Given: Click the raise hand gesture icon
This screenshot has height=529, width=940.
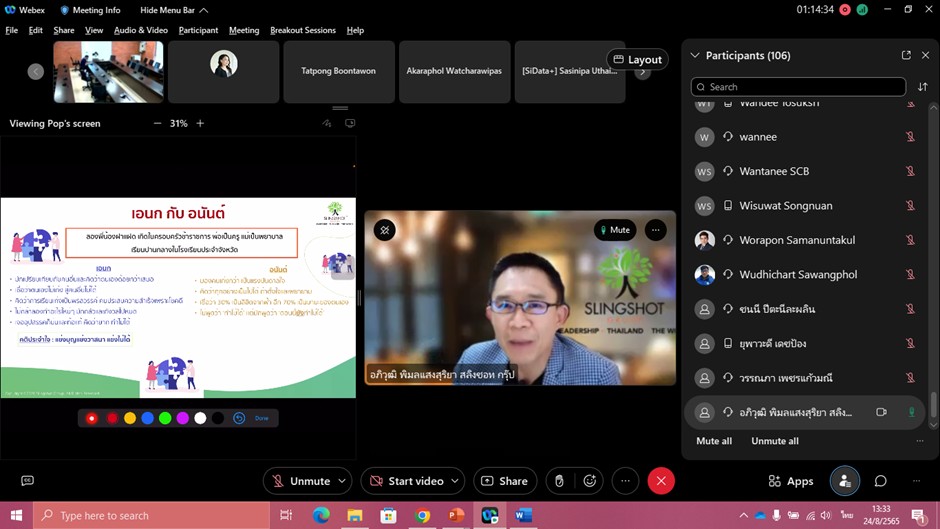Looking at the screenshot, I should tap(560, 481).
